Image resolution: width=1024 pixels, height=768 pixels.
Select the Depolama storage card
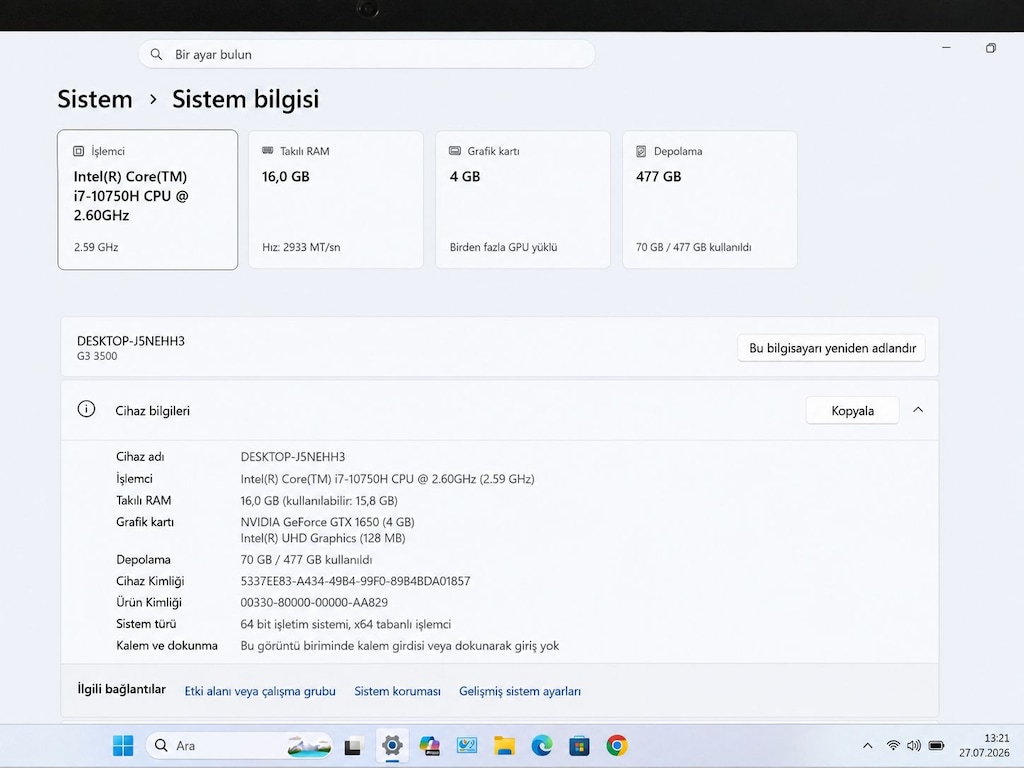710,199
